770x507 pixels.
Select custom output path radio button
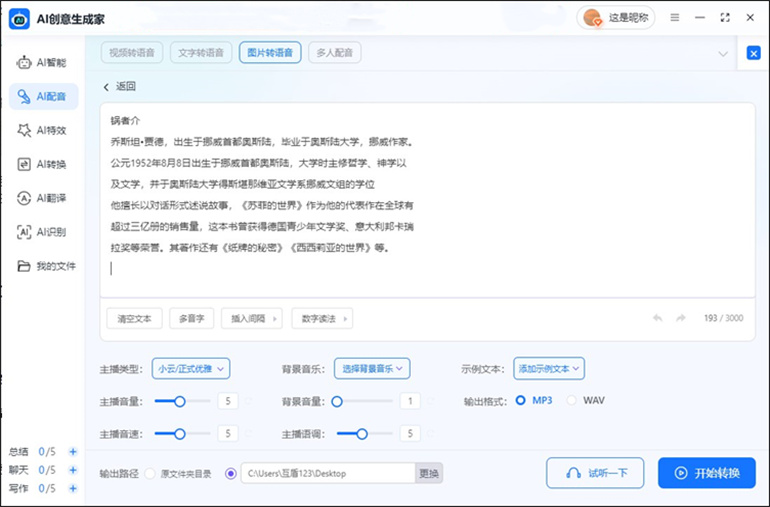(230, 474)
